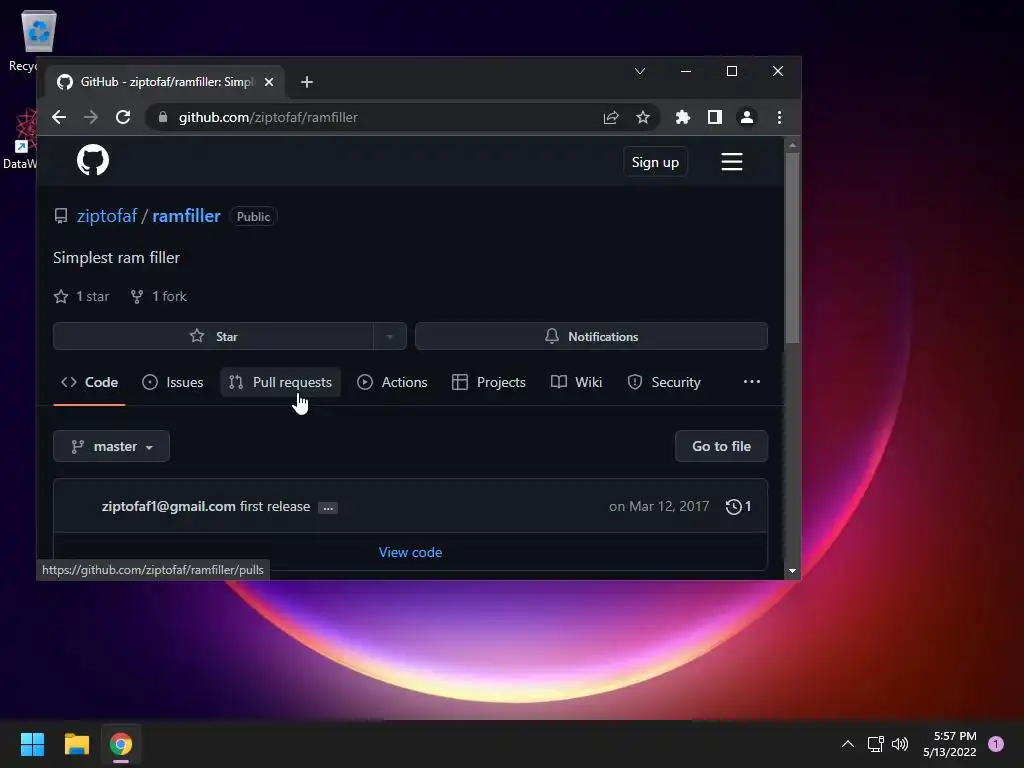Go back to the previous page
Screen dimensions: 1024x768
tap(59, 118)
